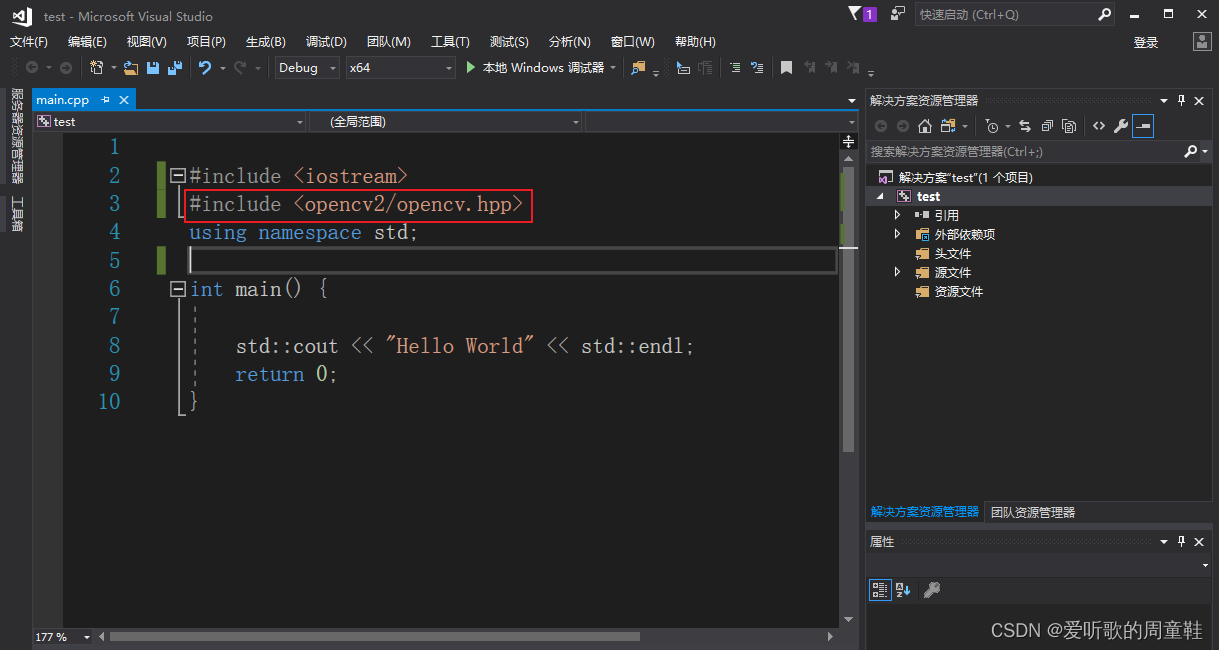This screenshot has height=650, width=1219.
Task: Click the Find in Files toolbar icon
Action: [x=638, y=68]
